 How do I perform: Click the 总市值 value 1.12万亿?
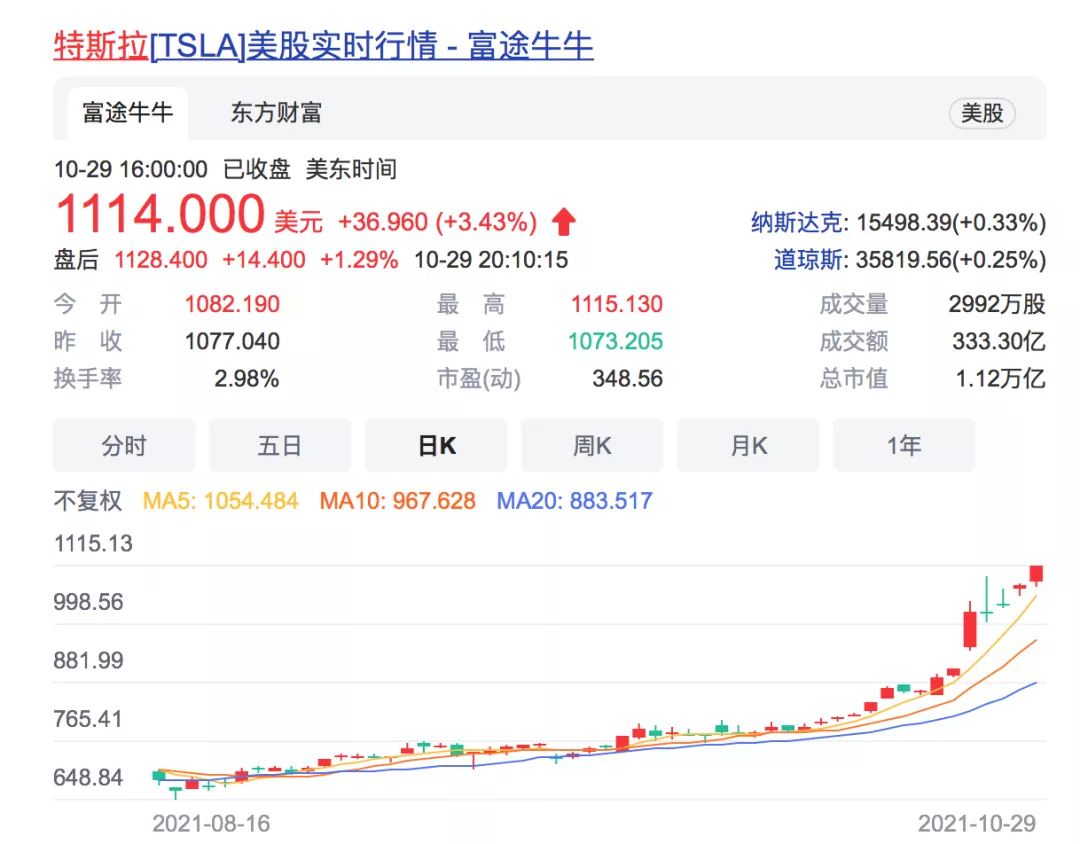[x=1001, y=378]
